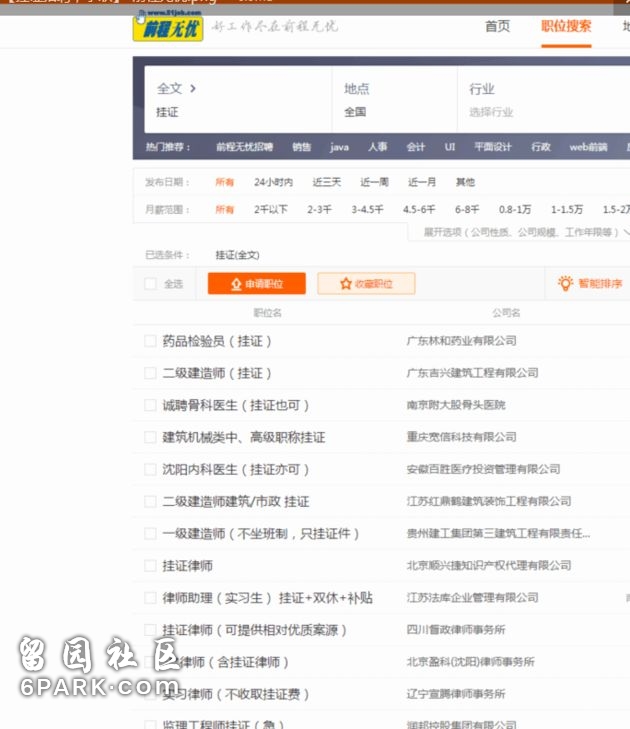Tick checkbox for 沈阳内科医生（挂证亦可）

point(150,470)
